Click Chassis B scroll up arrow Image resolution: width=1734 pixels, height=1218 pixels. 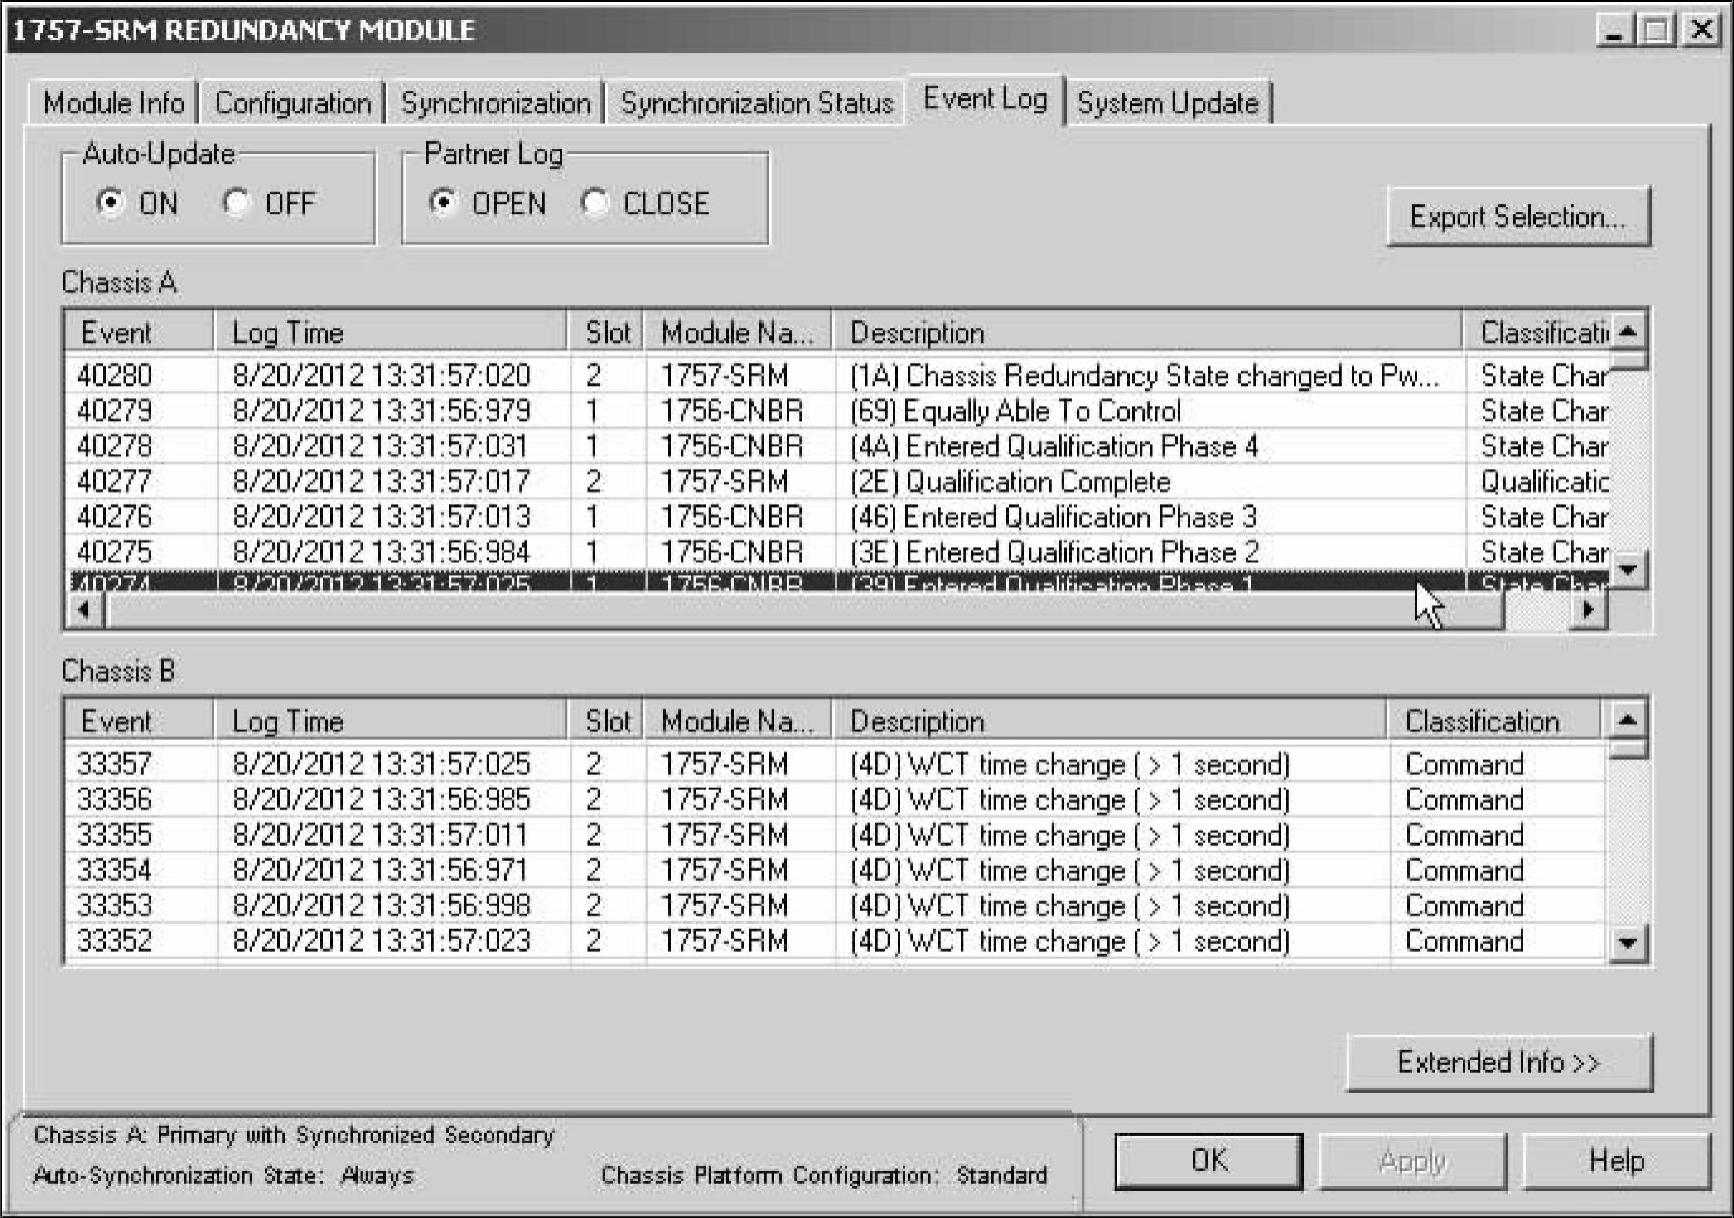pyautogui.click(x=1629, y=719)
